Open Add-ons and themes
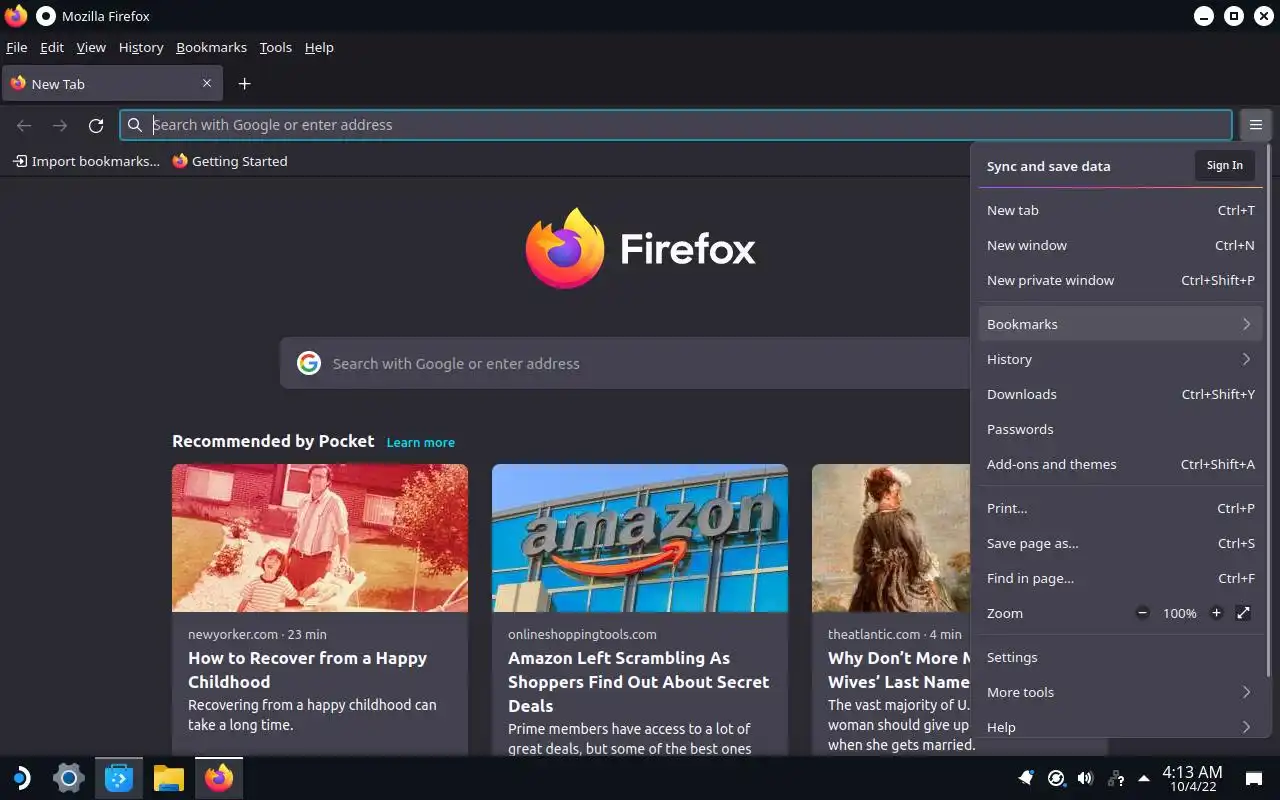The width and height of the screenshot is (1280, 800). click(x=1120, y=464)
